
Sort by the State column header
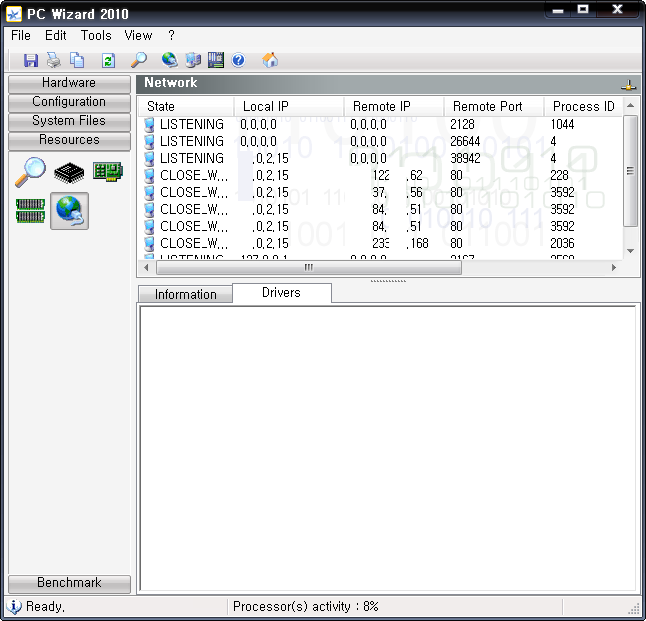186,107
